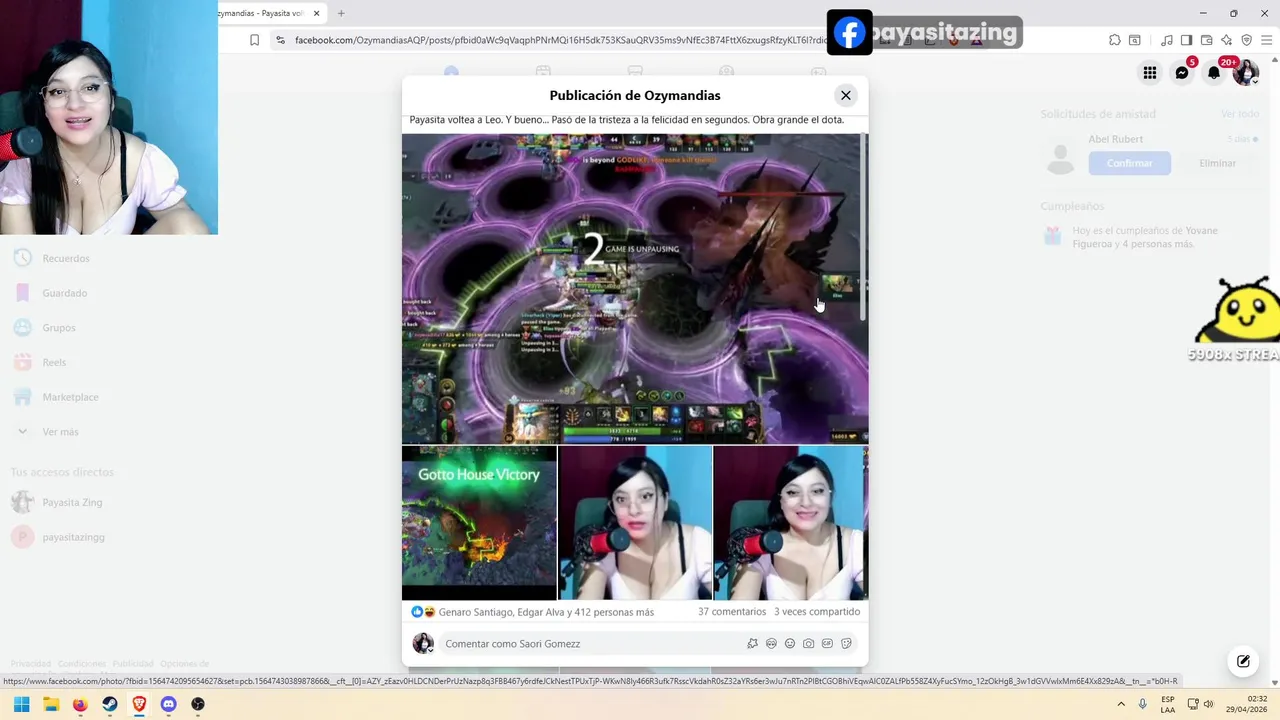Open the Like reaction icon list
This screenshot has height=720, width=1280.
click(417, 612)
